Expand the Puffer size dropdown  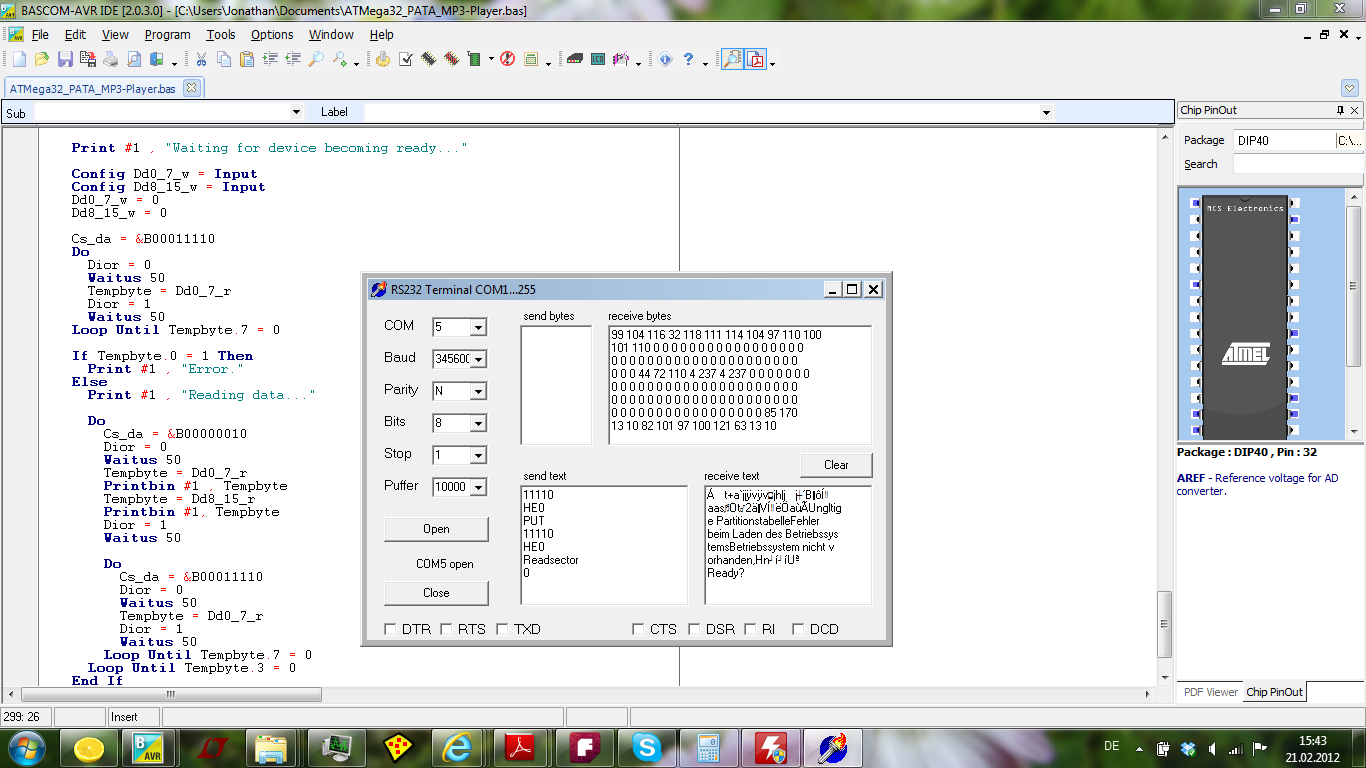pyautogui.click(x=477, y=487)
